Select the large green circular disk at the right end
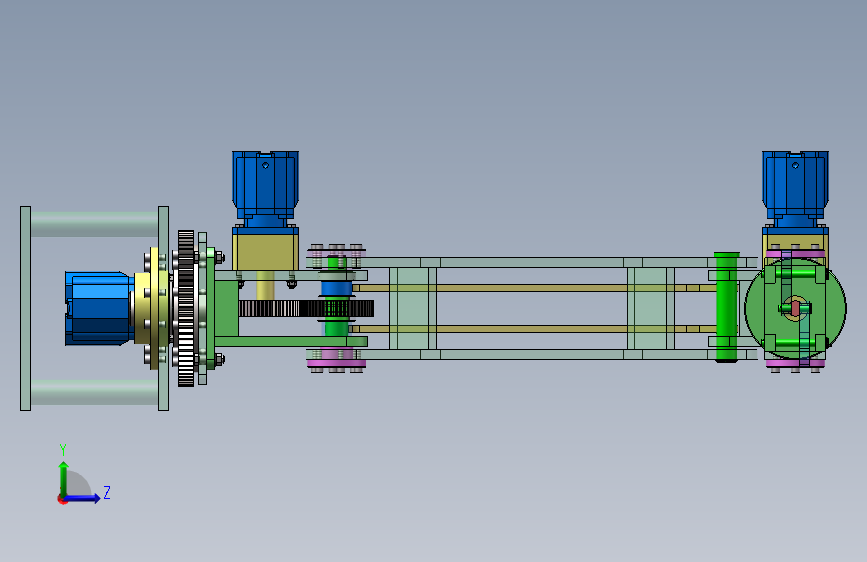Viewport: 867px width, 562px height. click(x=795, y=308)
